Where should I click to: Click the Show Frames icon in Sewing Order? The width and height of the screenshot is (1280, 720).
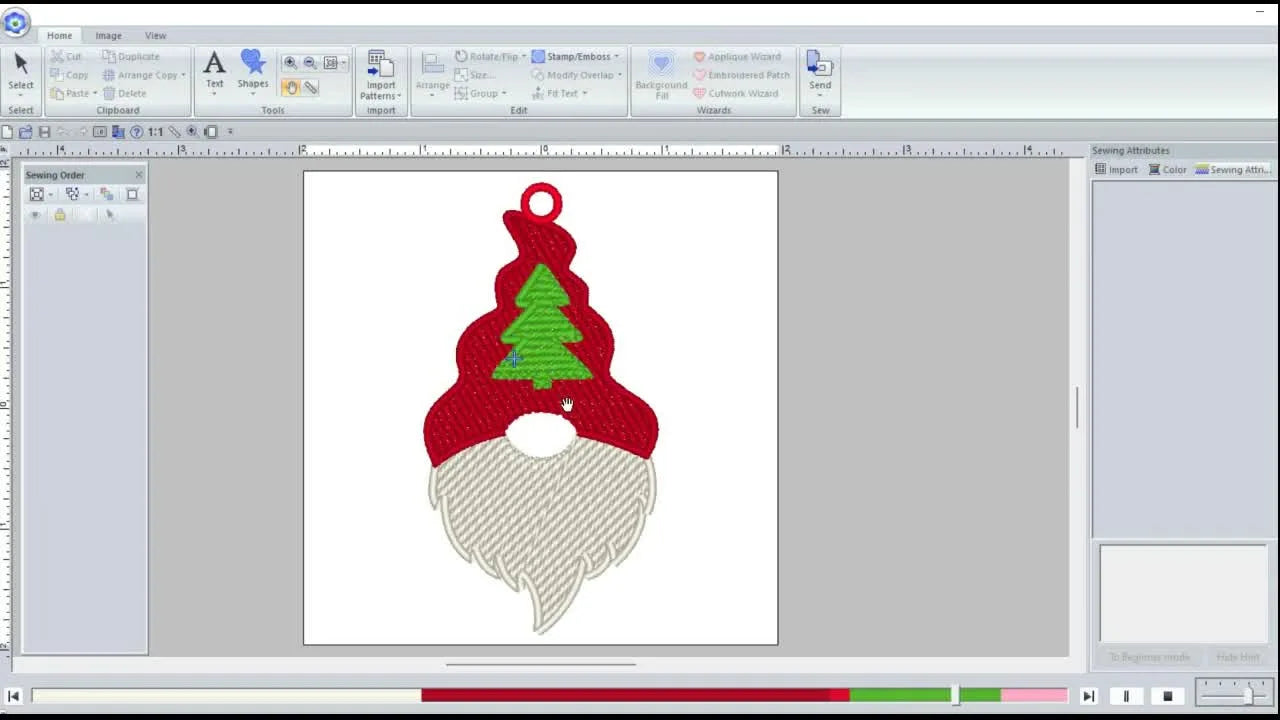(132, 194)
